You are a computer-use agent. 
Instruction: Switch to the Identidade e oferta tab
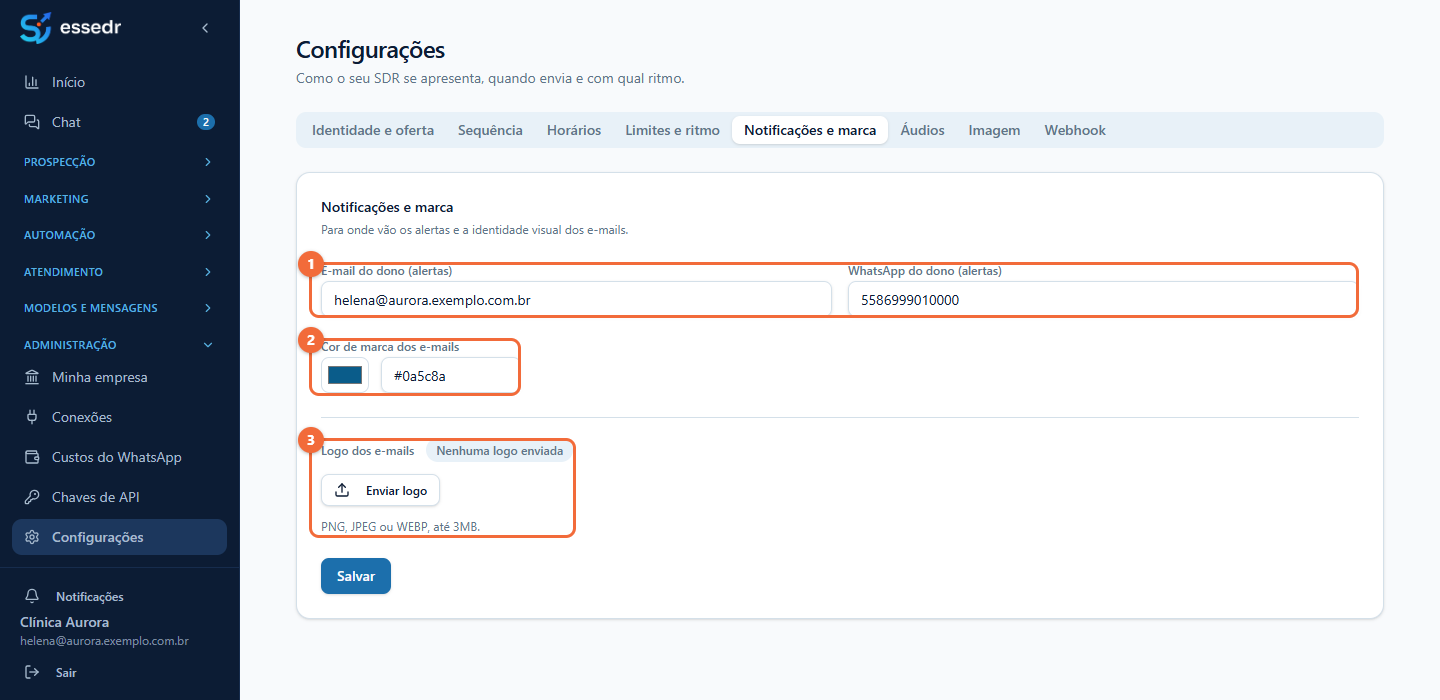[373, 130]
